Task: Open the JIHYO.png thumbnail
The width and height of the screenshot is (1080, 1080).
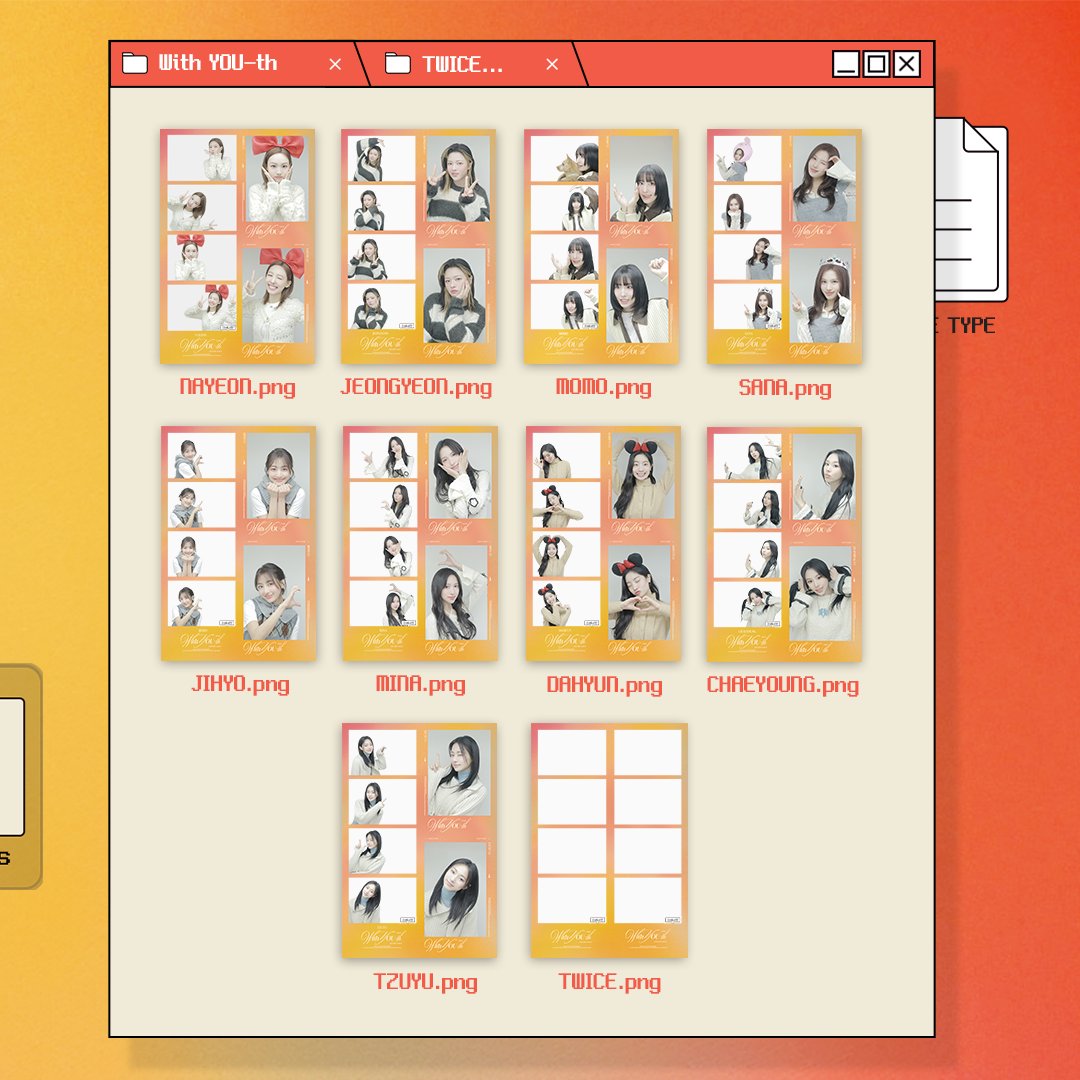Action: pyautogui.click(x=238, y=543)
